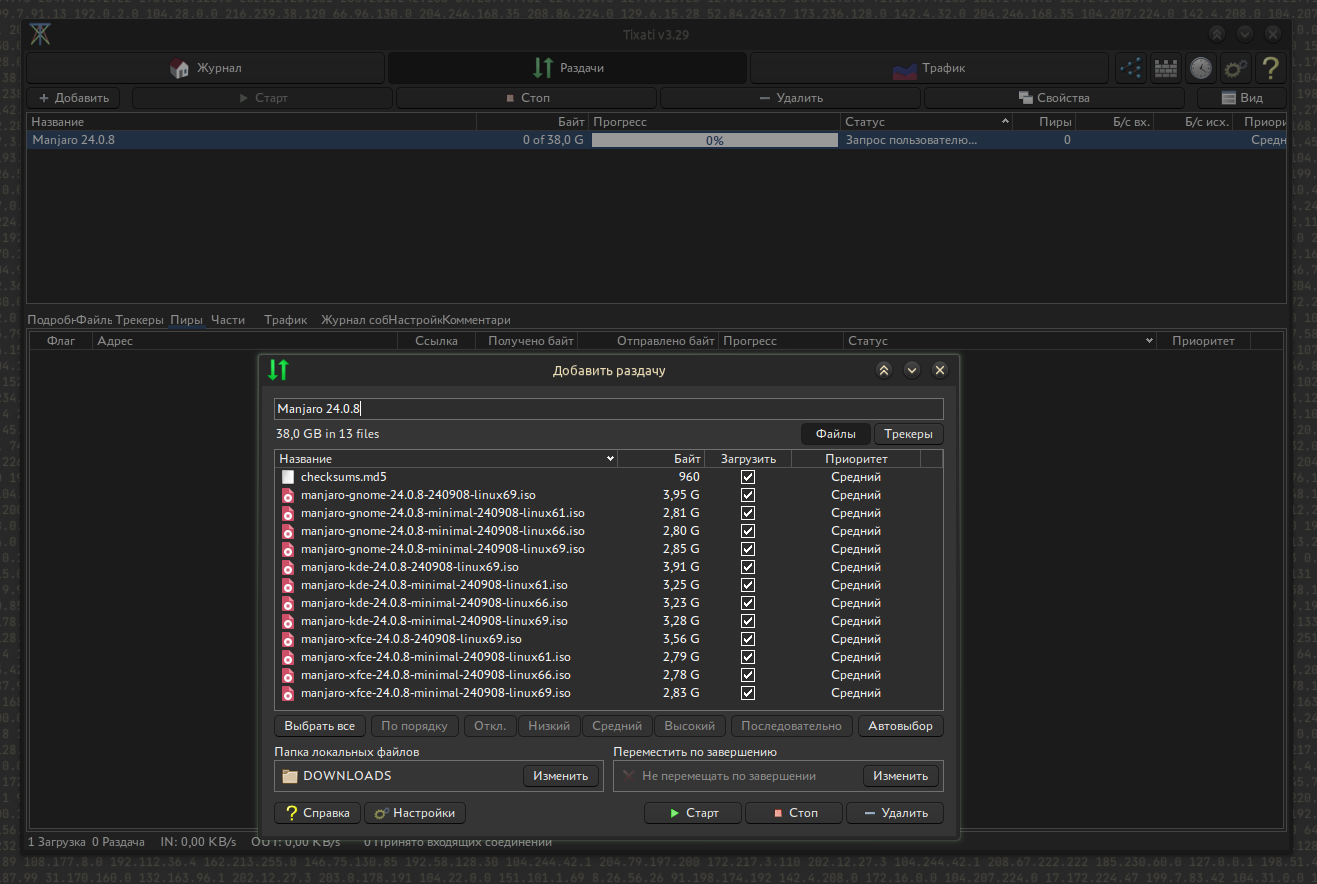The width and height of the screenshot is (1317, 884).
Task: Click Удалить button in the dialog
Action: click(x=895, y=813)
